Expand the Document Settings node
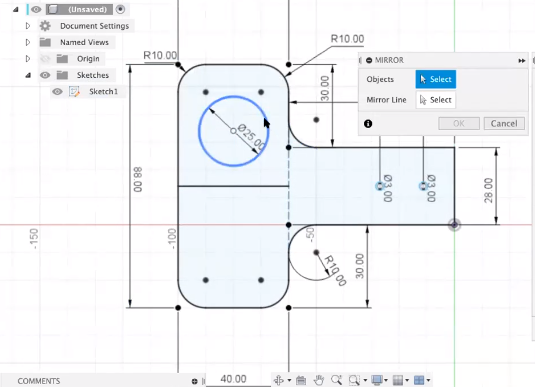Screen dimensions: 535x387 pyautogui.click(x=28, y=26)
